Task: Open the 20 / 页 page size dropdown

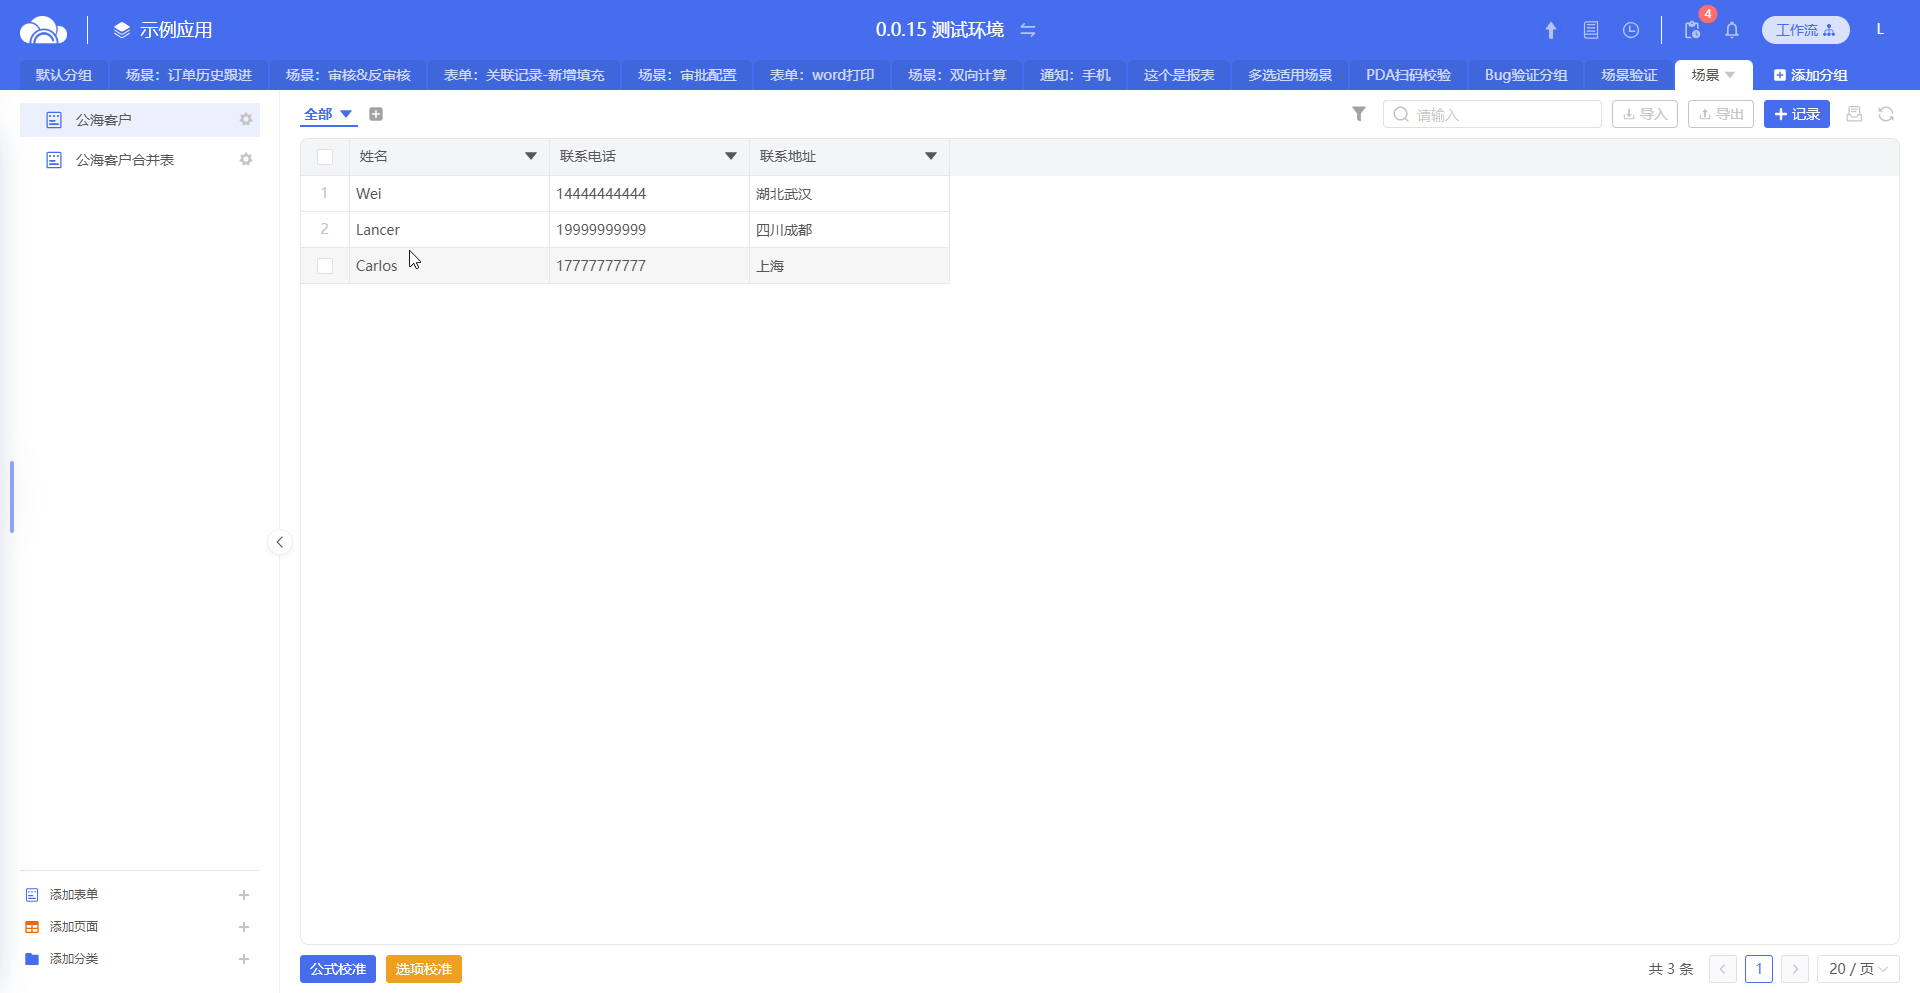Action: coord(1857,969)
